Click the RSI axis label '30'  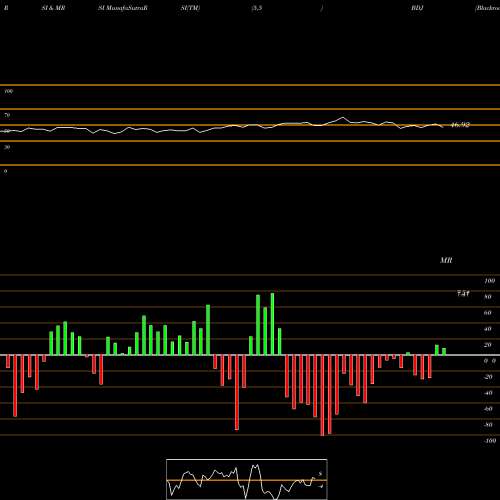coord(7,147)
